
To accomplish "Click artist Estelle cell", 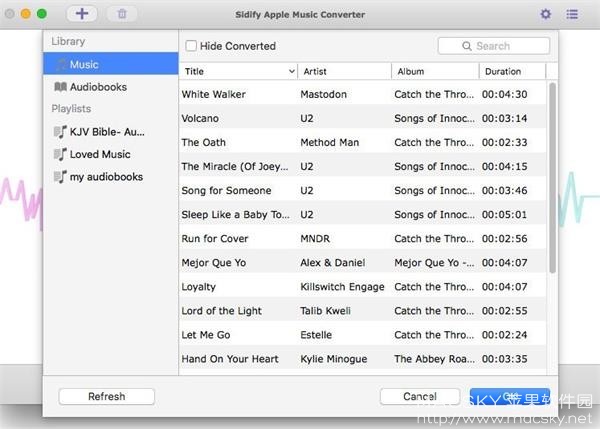I will (316, 335).
